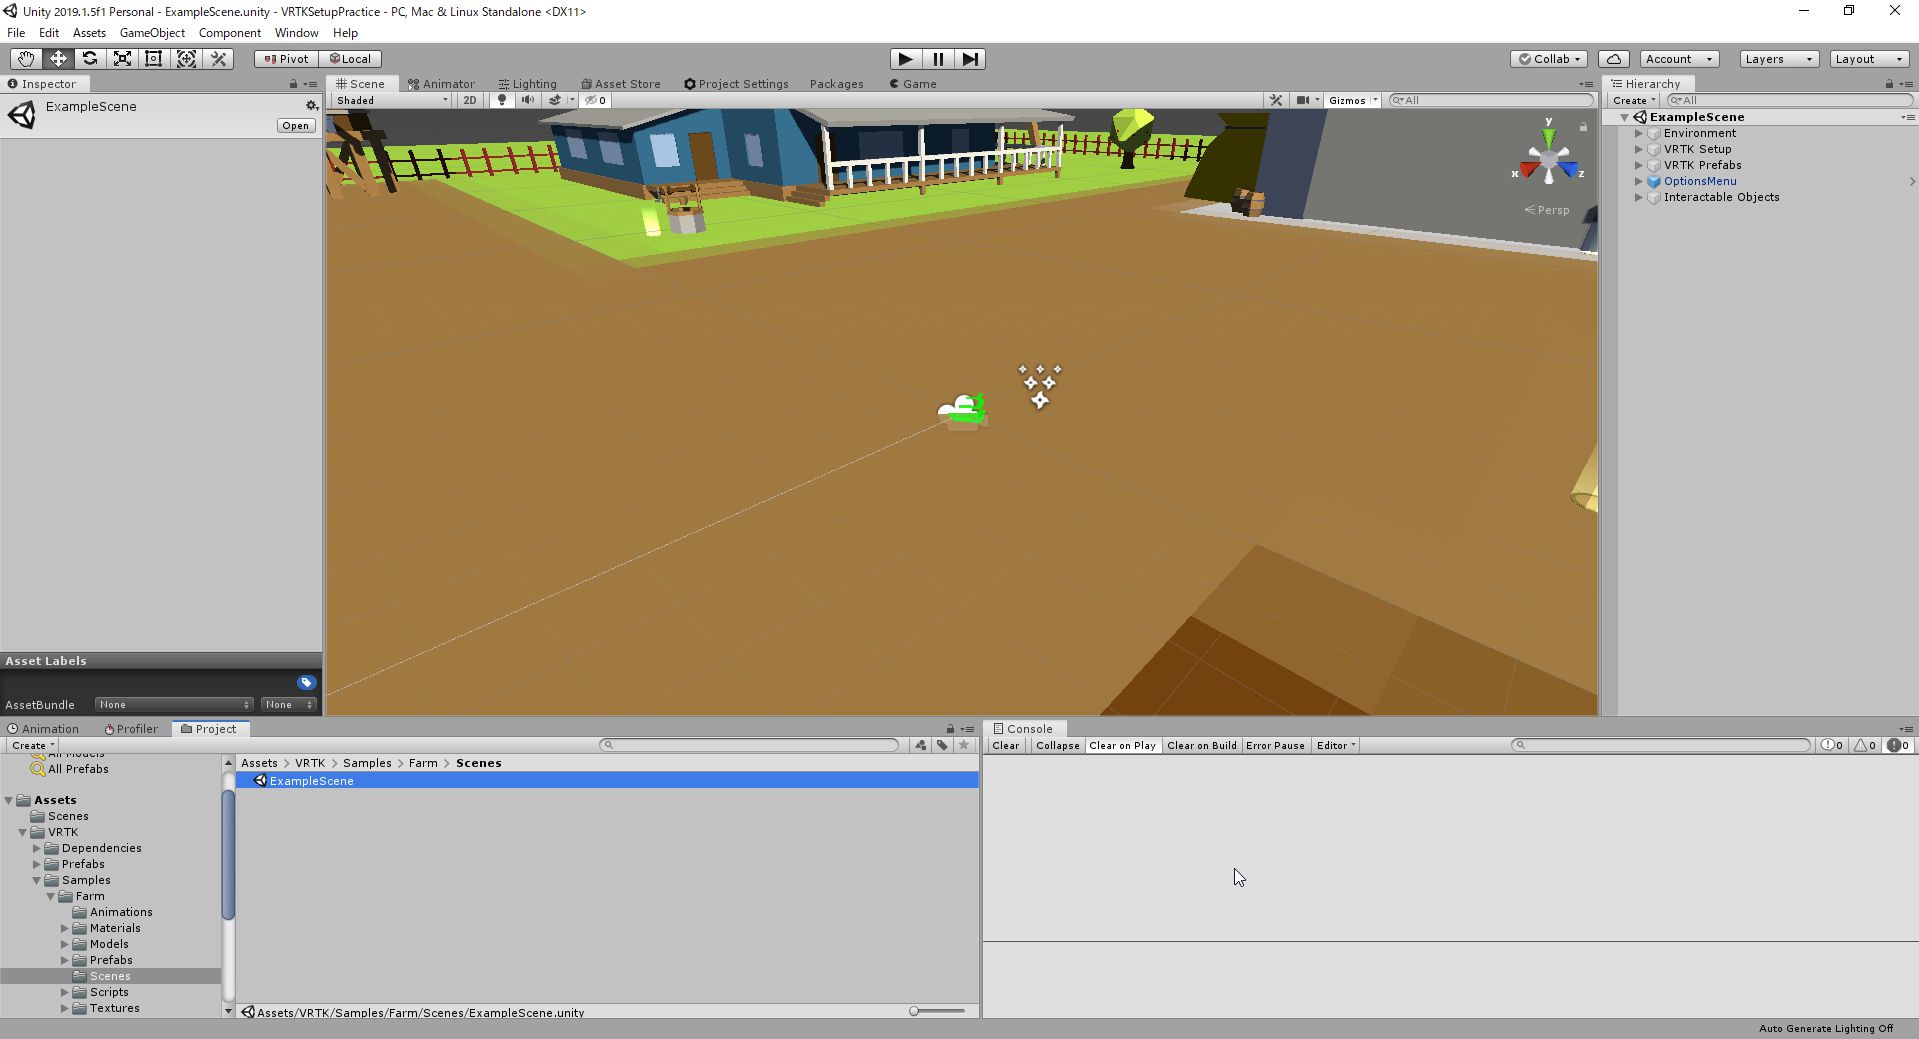Click the Project search field
Image resolution: width=1919 pixels, height=1039 pixels.
pos(750,745)
